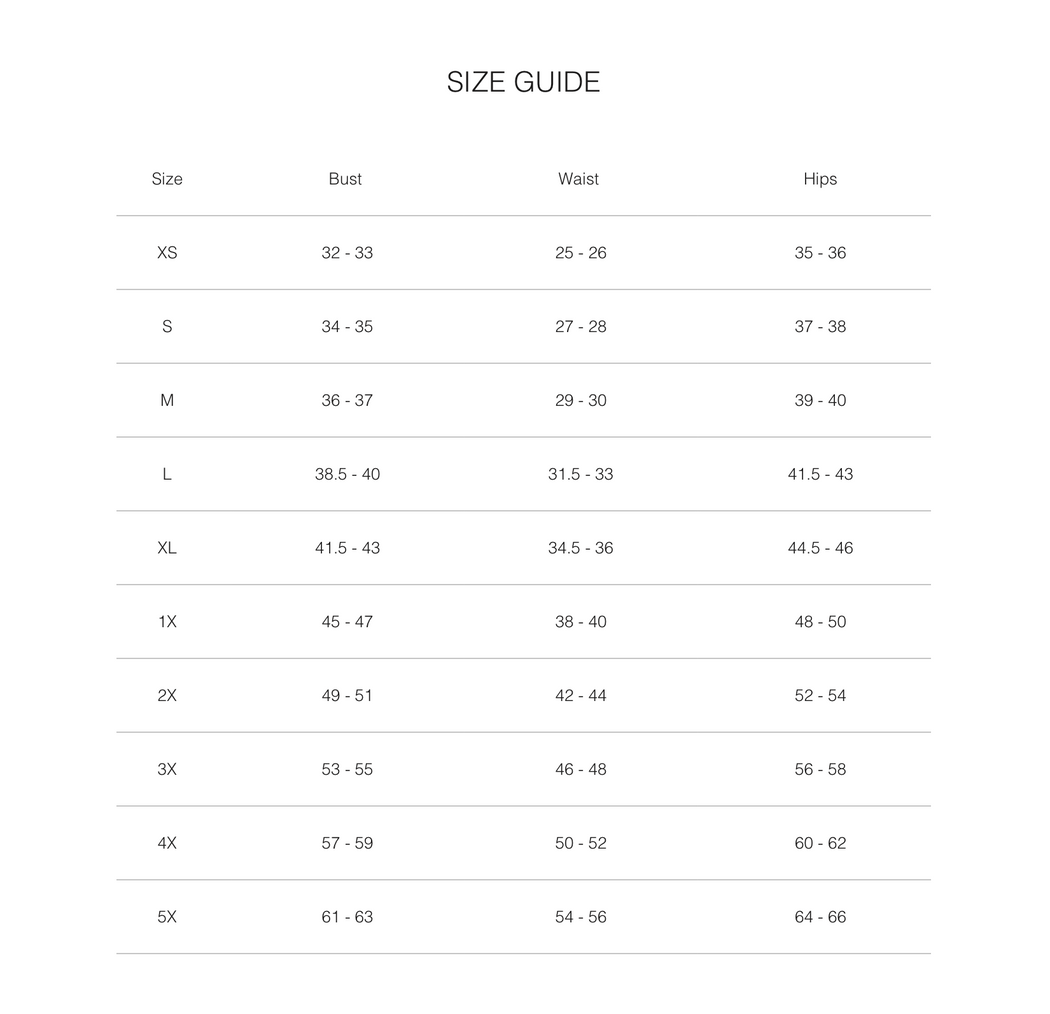Click the 5X bust value 61 - 63
Screen dimensions: 1050x1014
point(347,917)
